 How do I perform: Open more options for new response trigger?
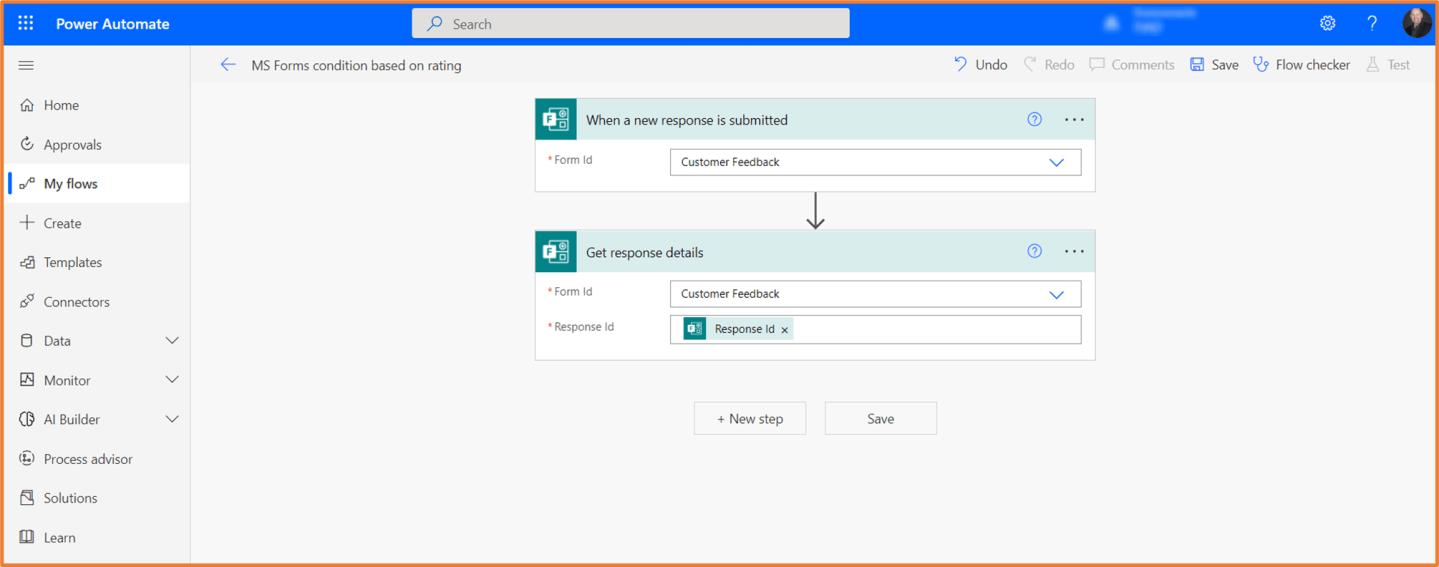pyautogui.click(x=1074, y=120)
